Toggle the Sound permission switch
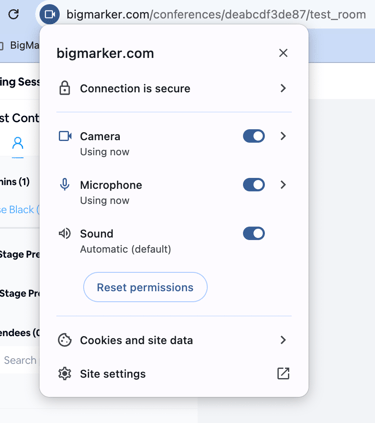The width and height of the screenshot is (375, 423). [254, 233]
